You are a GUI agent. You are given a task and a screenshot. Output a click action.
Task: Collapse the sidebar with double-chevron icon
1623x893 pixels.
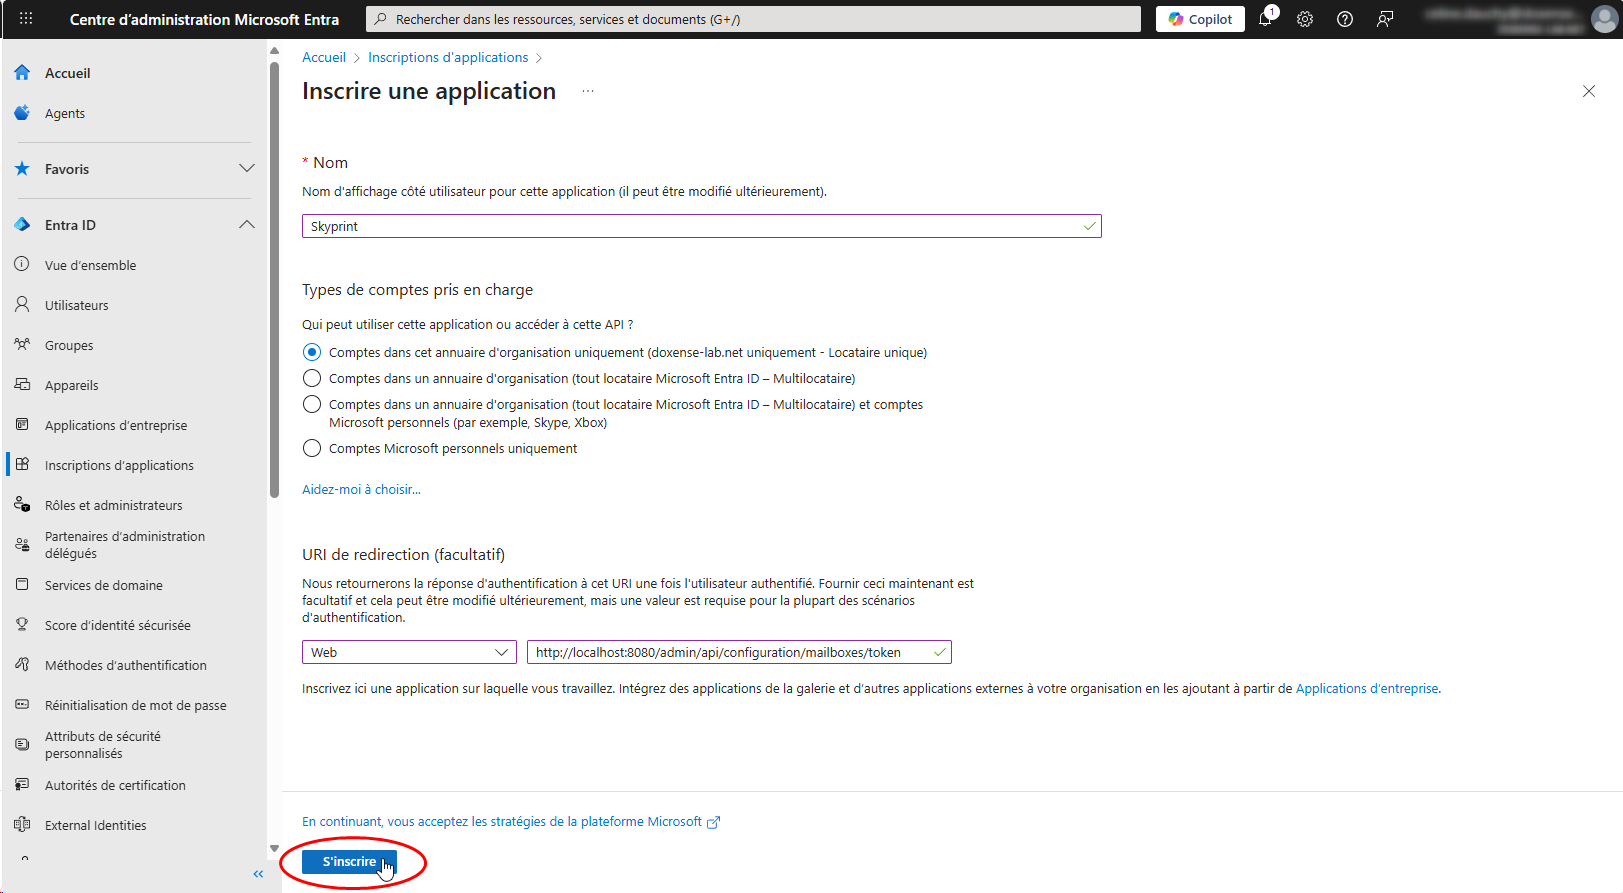pos(258,874)
